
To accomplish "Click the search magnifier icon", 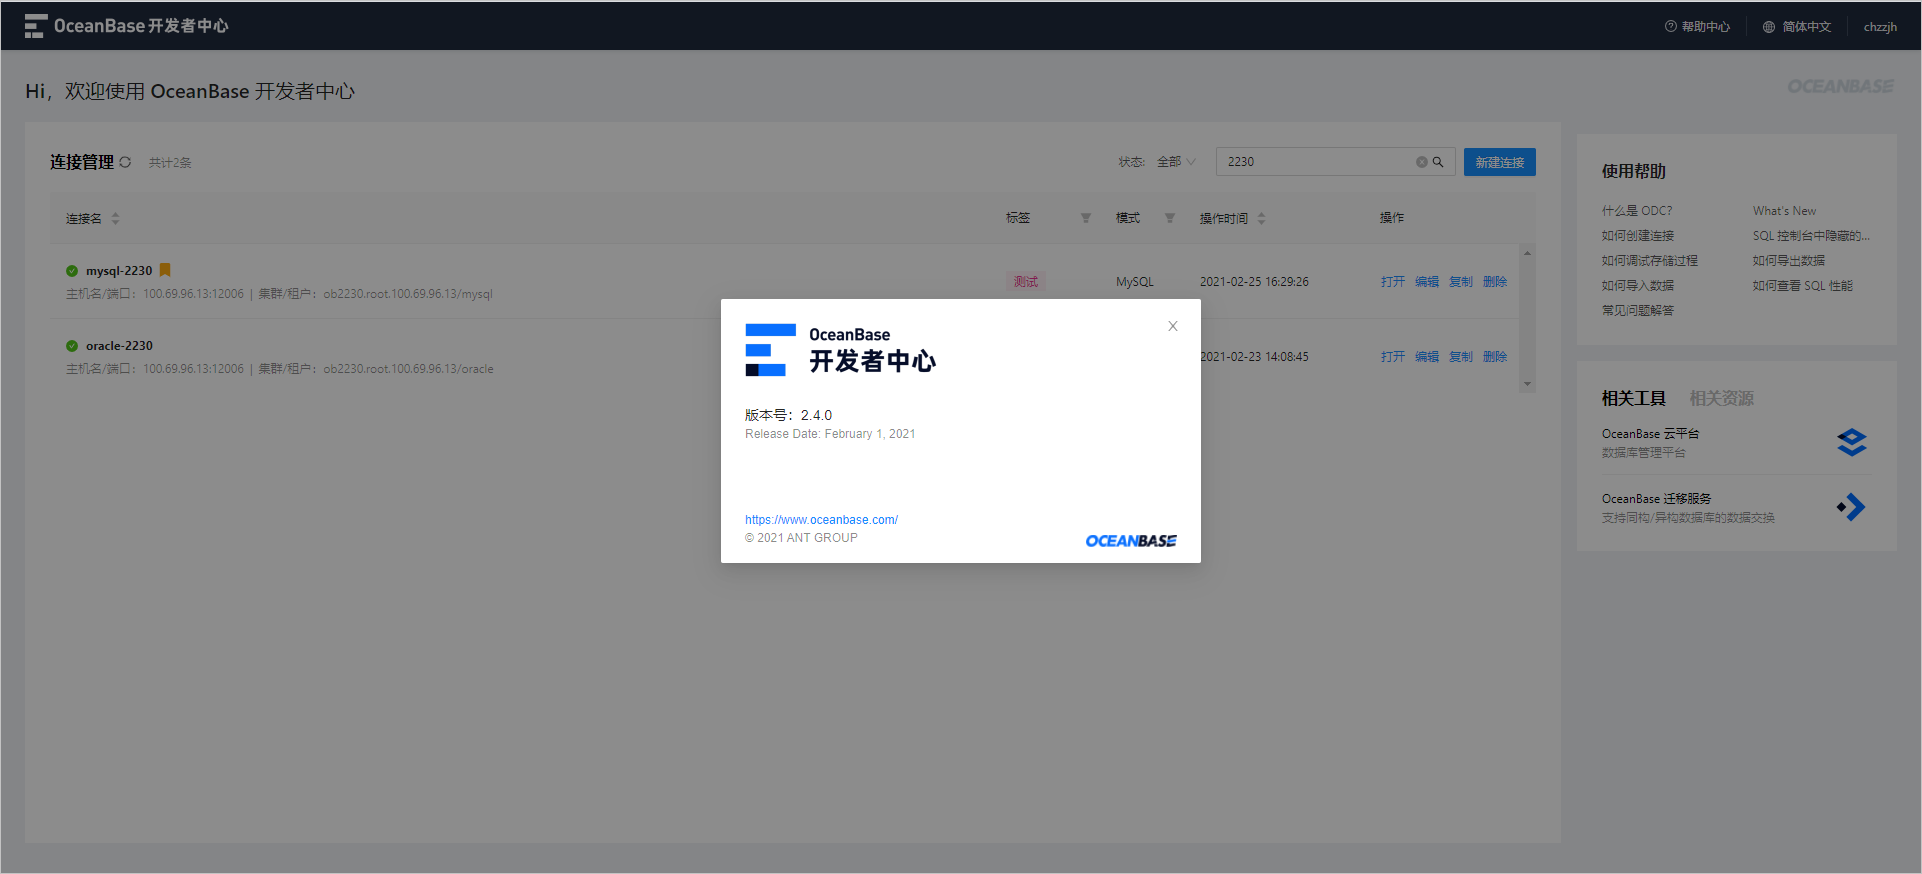I will click(x=1438, y=162).
